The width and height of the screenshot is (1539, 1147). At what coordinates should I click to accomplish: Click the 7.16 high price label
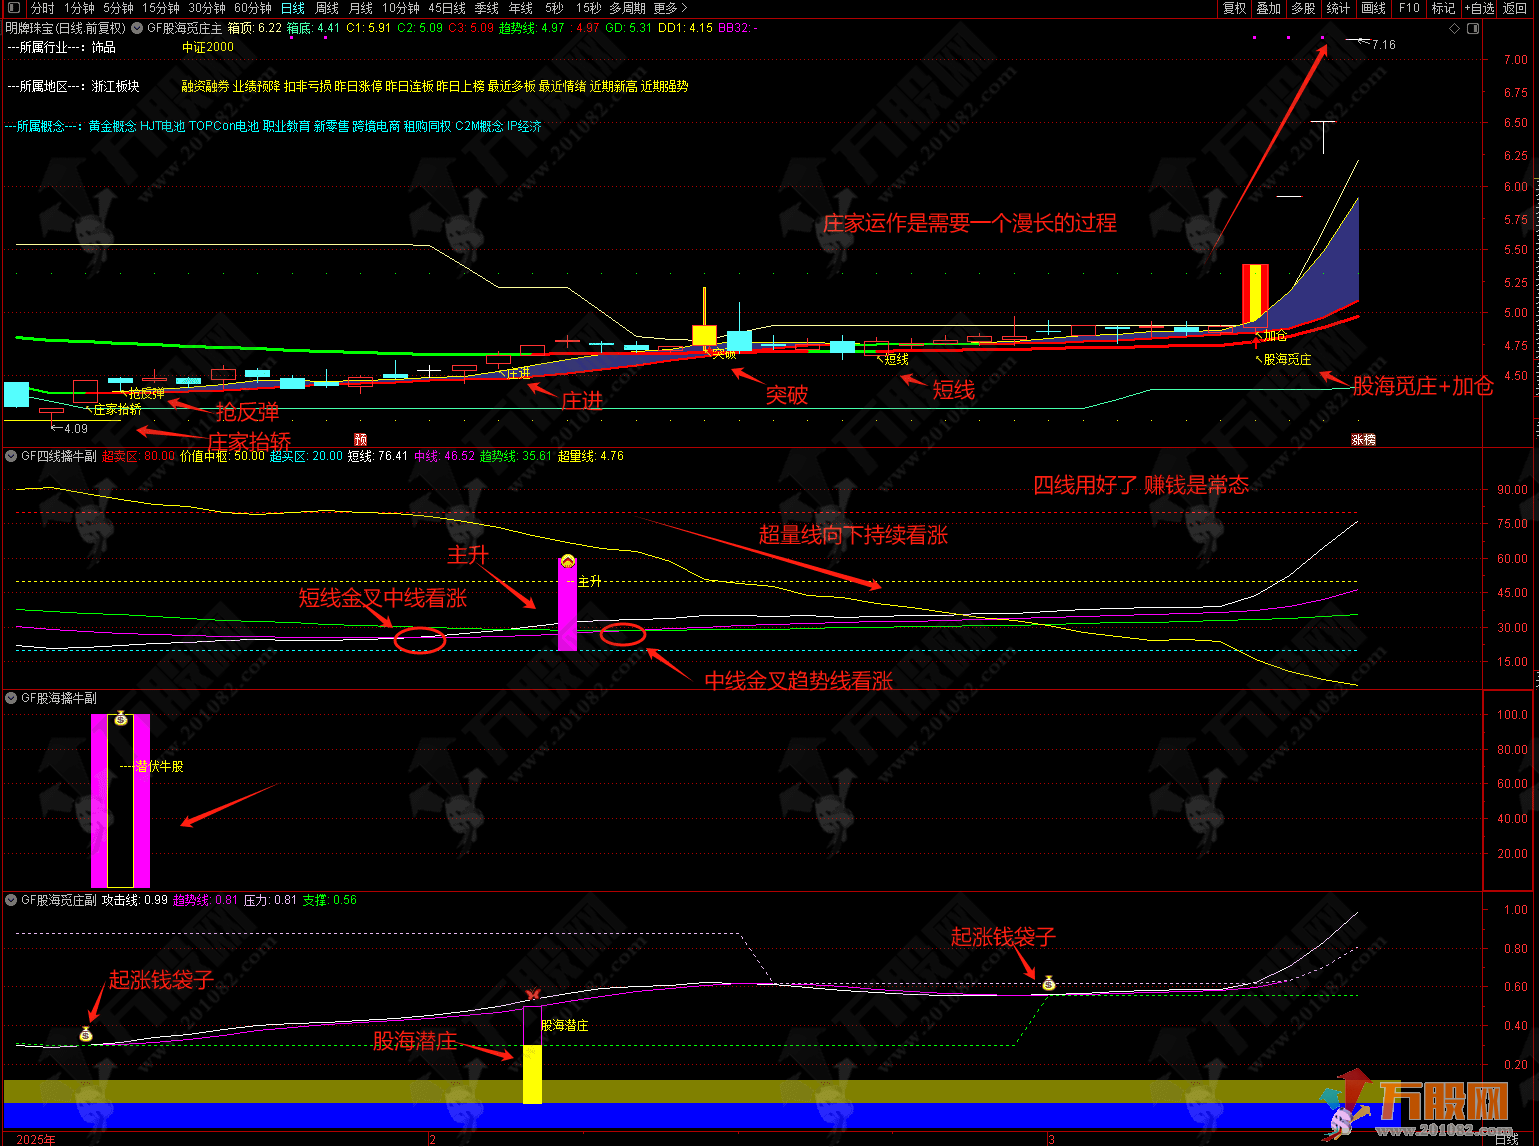click(1383, 45)
